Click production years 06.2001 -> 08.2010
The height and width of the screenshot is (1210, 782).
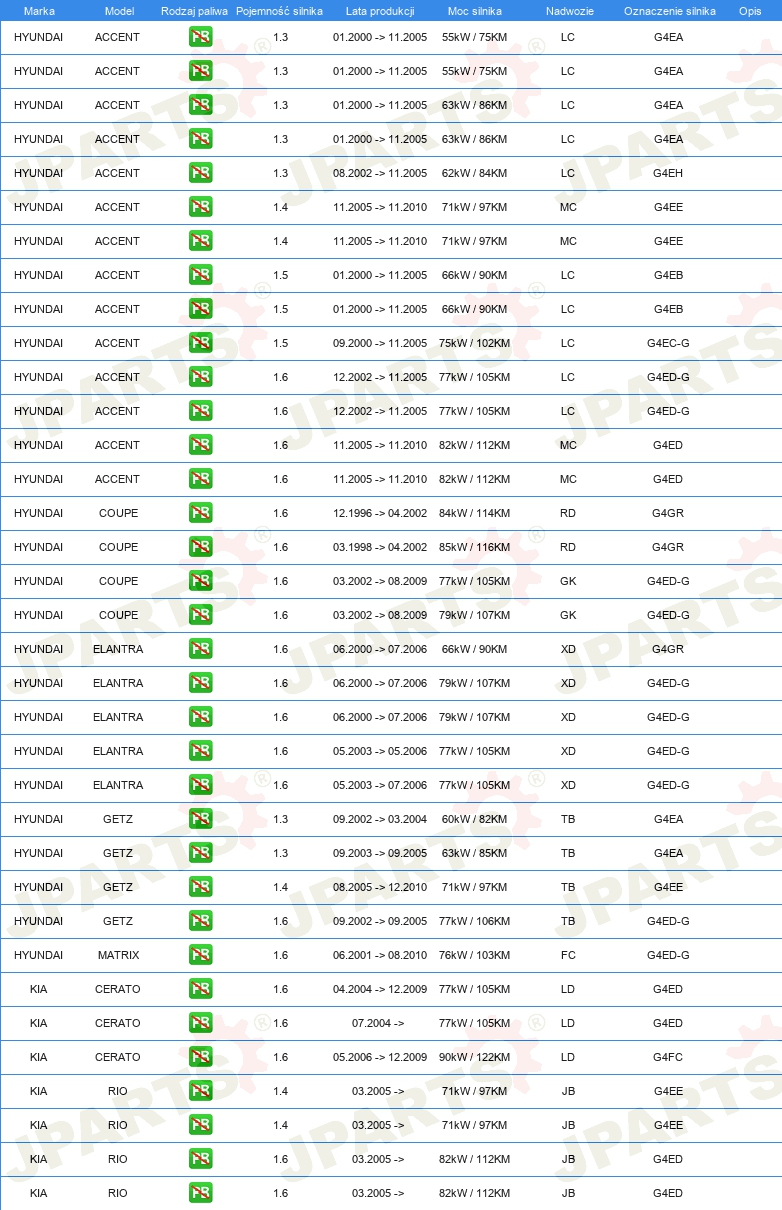[380, 955]
